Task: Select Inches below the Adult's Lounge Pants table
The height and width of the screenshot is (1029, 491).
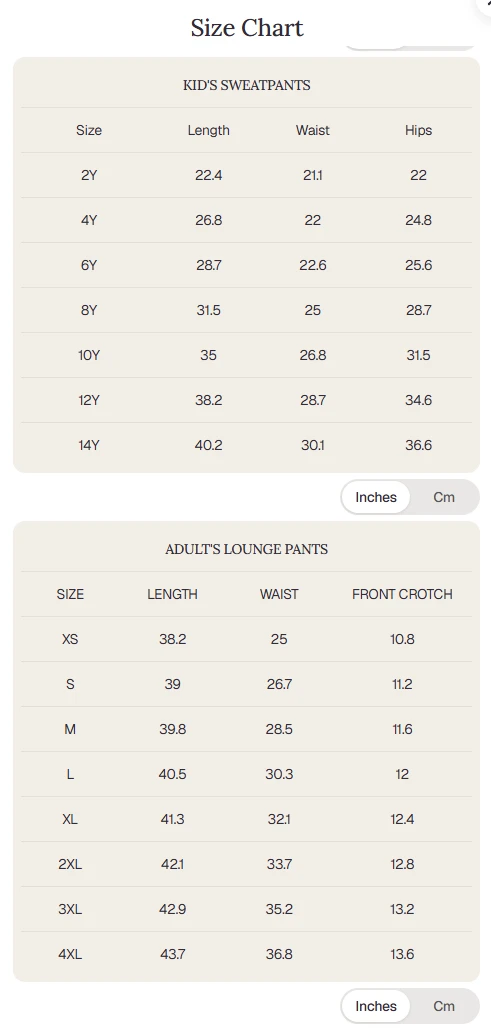Action: tap(376, 1006)
